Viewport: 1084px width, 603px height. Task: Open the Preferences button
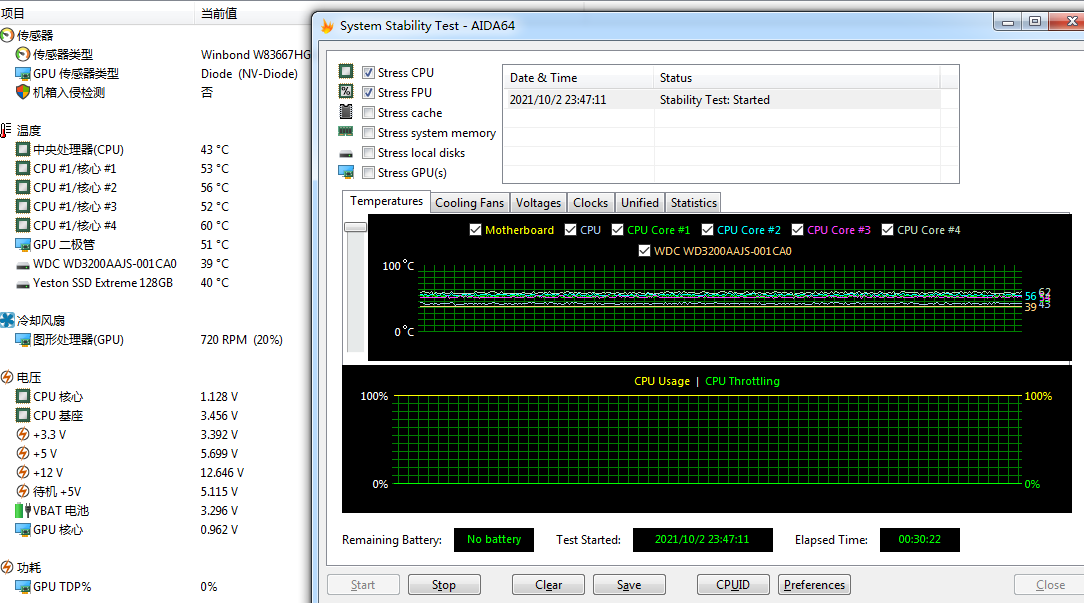tap(814, 585)
